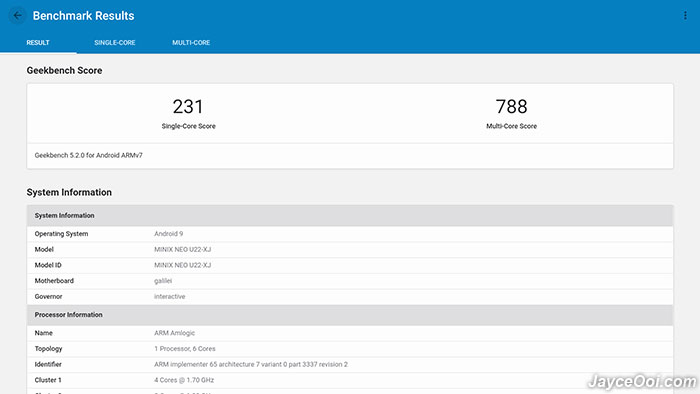Image resolution: width=700 pixels, height=394 pixels.
Task: Click the interactive governor value
Action: (170, 296)
